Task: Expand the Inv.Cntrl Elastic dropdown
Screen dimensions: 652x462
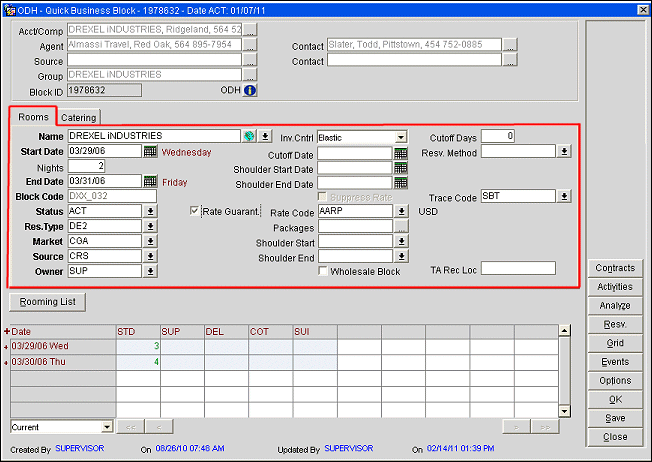Action: [x=400, y=137]
